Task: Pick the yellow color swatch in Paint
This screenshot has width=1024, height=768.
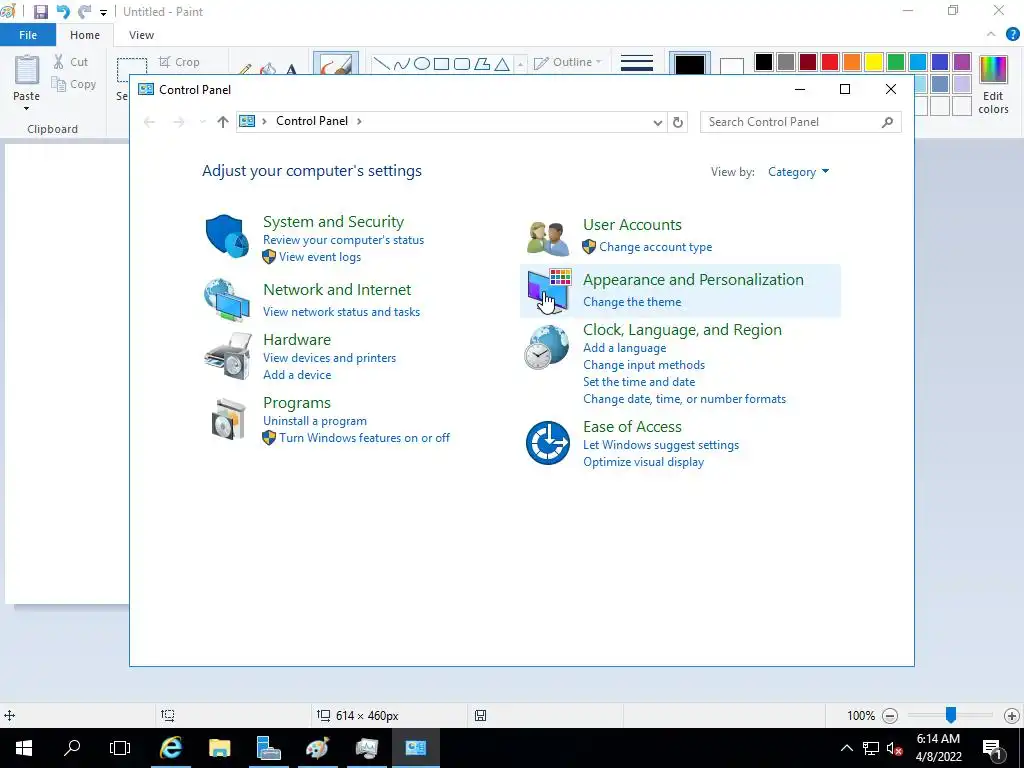Action: coord(874,62)
